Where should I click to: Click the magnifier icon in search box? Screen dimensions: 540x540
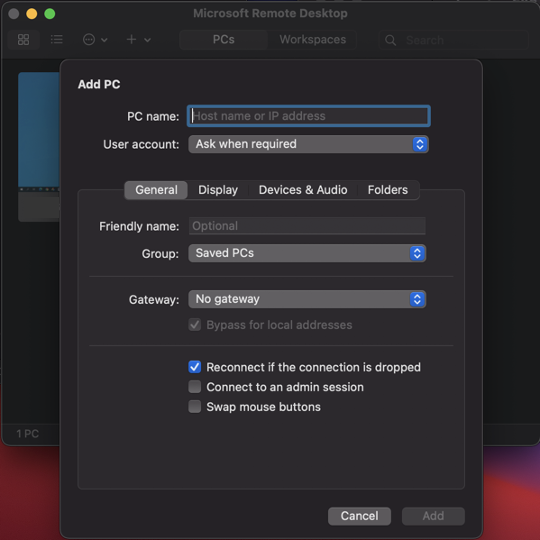tap(390, 40)
